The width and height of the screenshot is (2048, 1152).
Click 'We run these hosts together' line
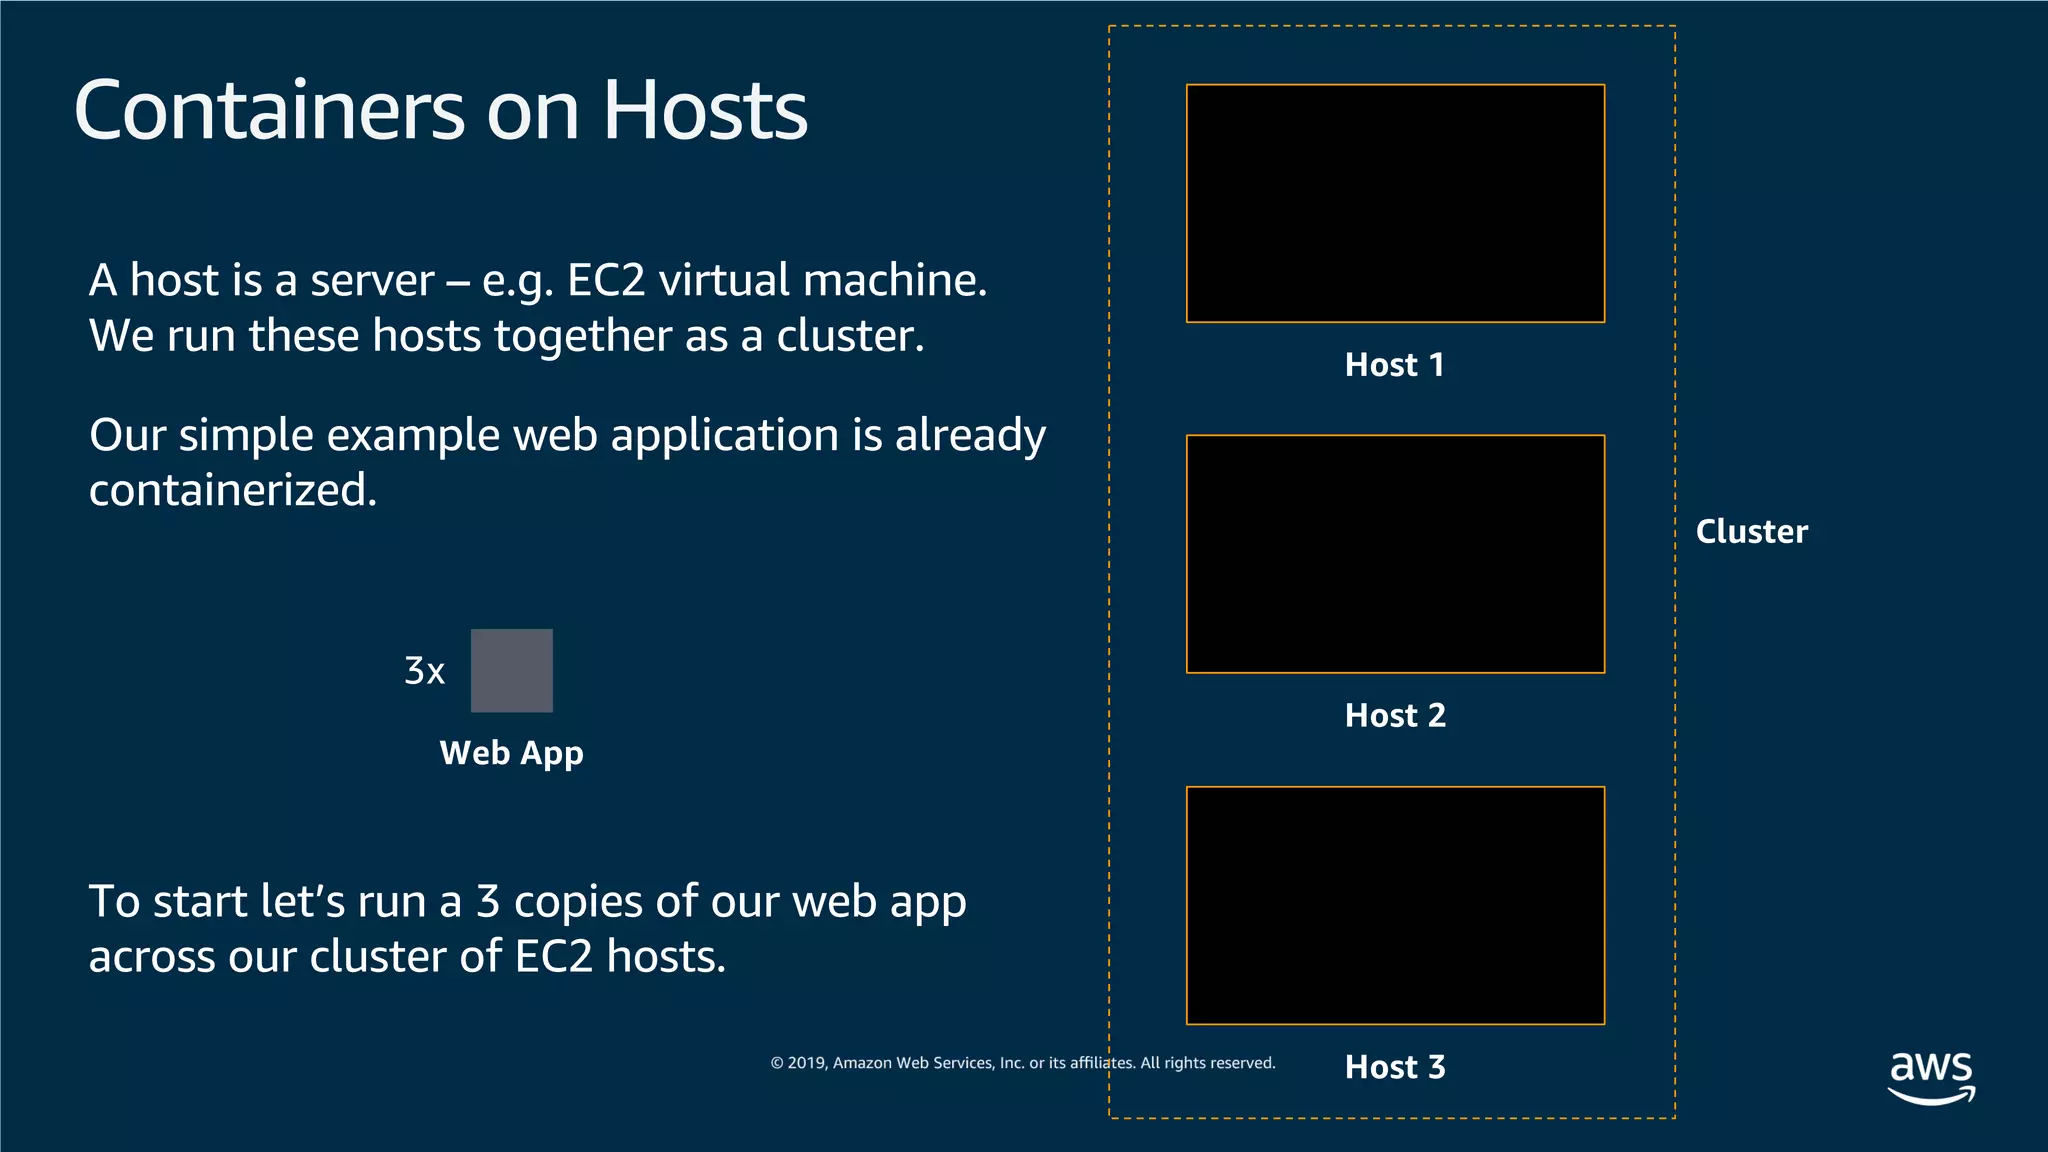(380, 336)
